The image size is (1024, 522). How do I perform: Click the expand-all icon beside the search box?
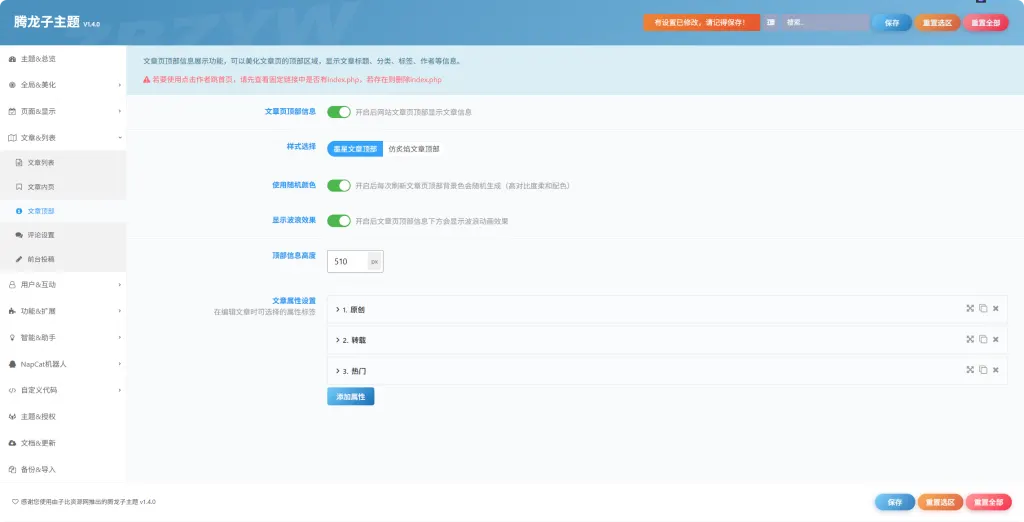tap(771, 22)
